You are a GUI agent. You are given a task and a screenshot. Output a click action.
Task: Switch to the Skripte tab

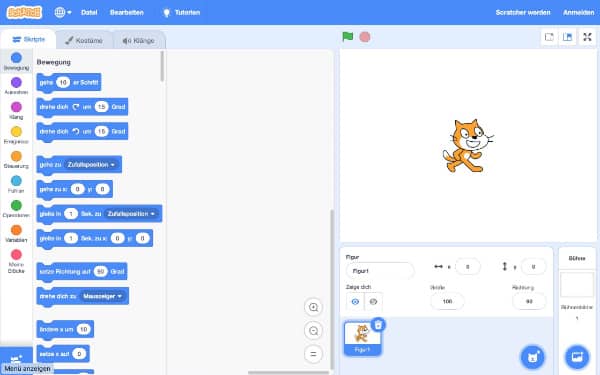click(28, 39)
